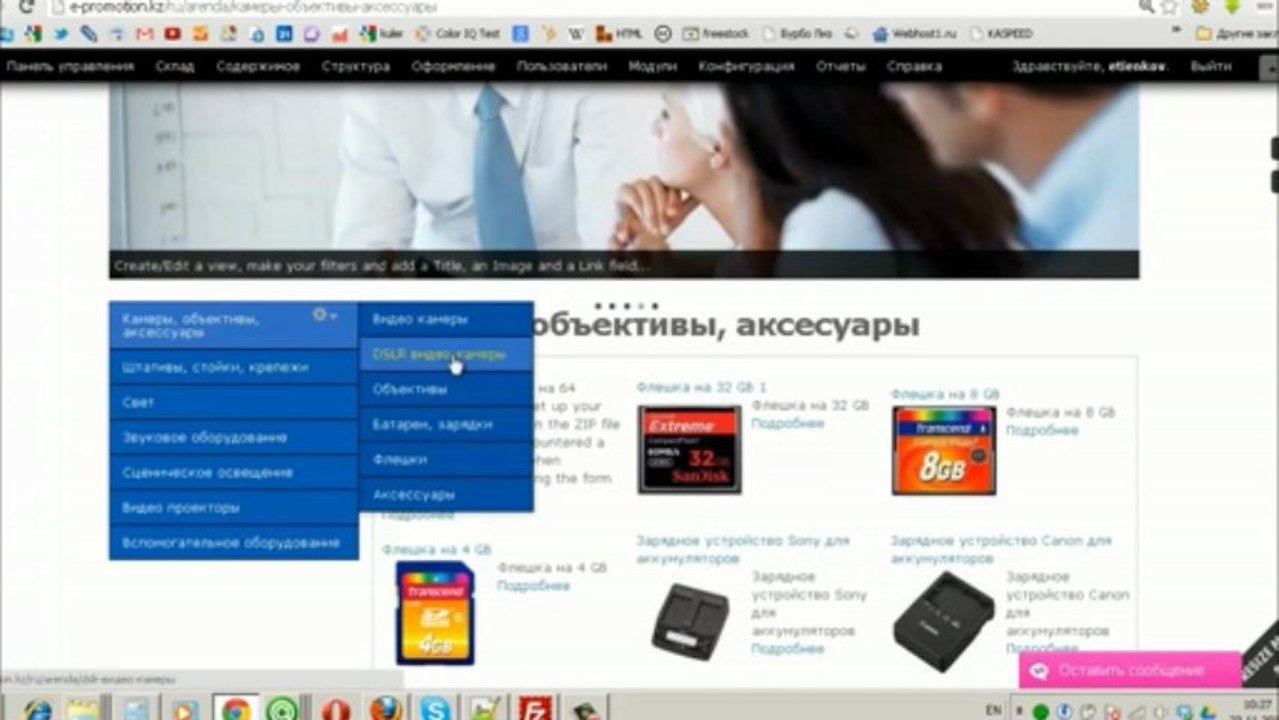Open Штативы, стойки, крепежи category
Image resolution: width=1279 pixels, height=720 pixels.
tap(233, 367)
